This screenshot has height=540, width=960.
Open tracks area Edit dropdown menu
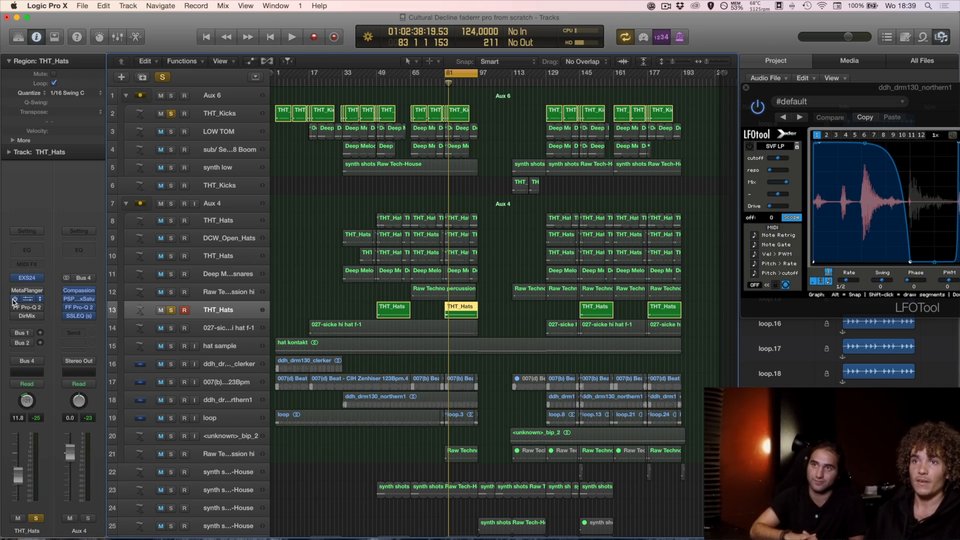pos(148,61)
